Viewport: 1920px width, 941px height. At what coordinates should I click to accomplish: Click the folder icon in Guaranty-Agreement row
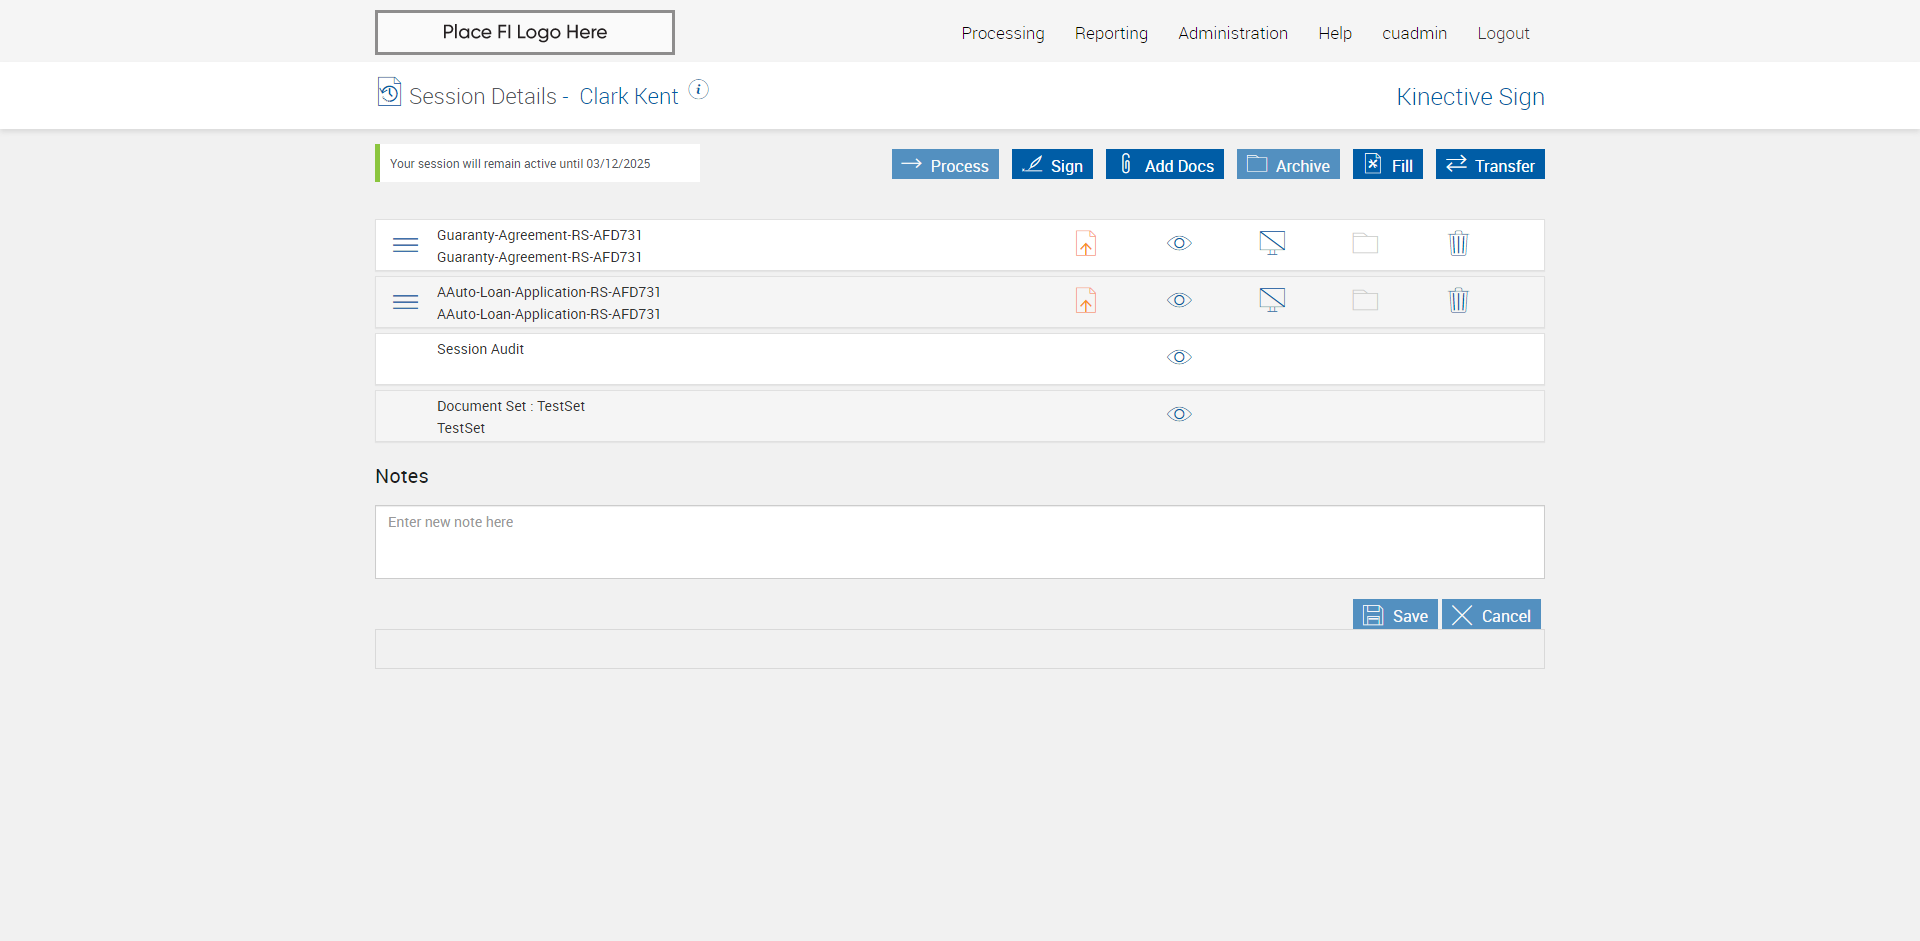tap(1365, 243)
